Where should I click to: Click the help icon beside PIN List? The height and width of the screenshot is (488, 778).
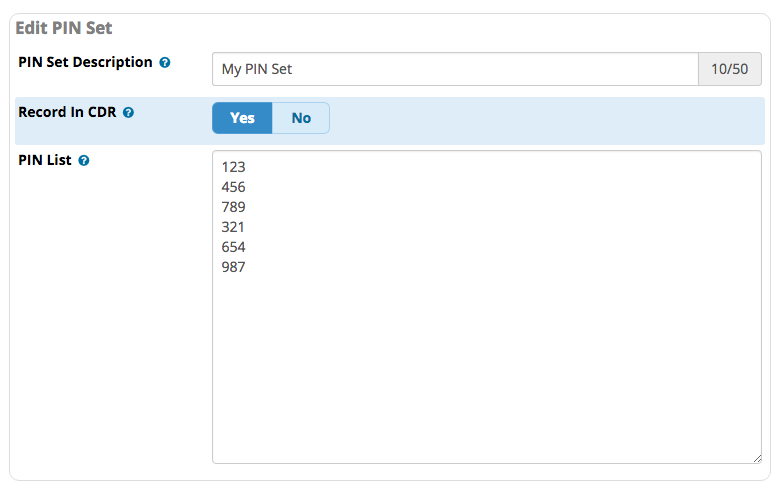(84, 161)
